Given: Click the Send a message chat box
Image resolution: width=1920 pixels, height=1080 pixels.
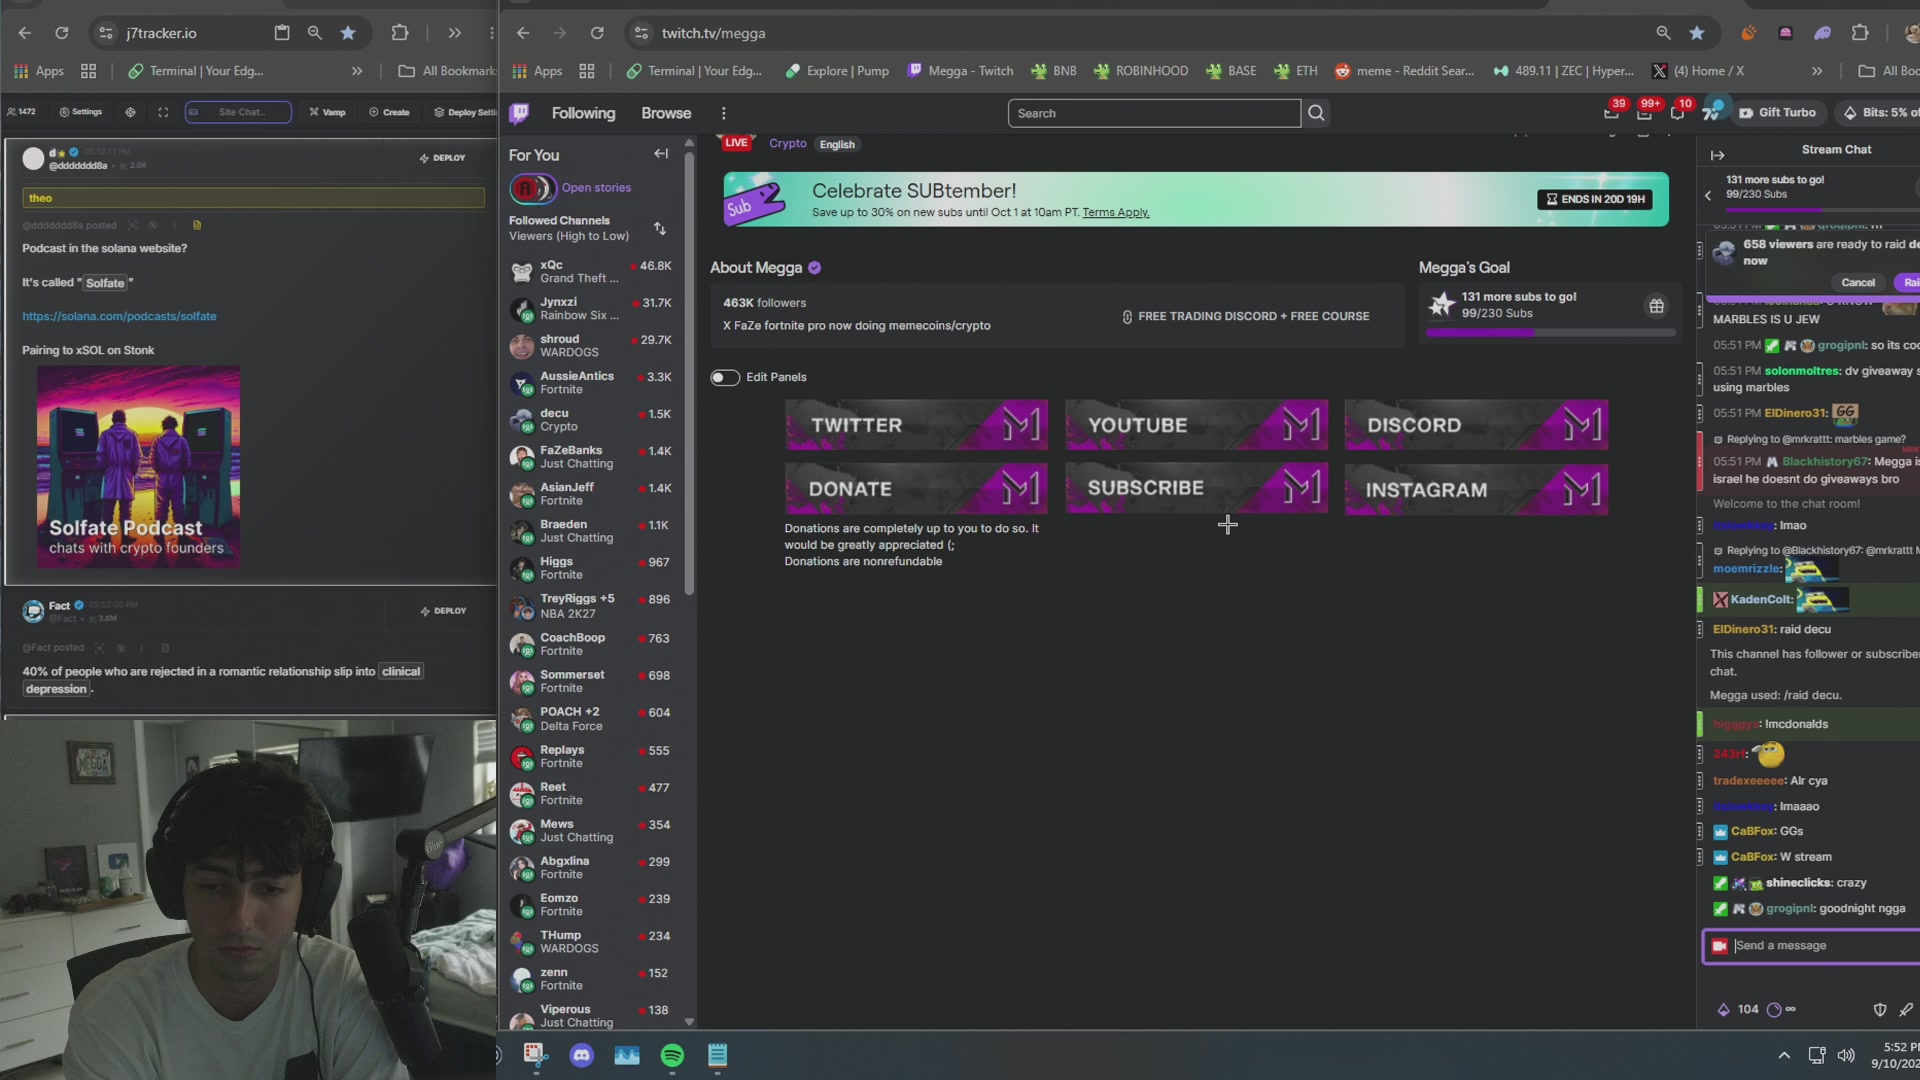Looking at the screenshot, I should 1812,946.
